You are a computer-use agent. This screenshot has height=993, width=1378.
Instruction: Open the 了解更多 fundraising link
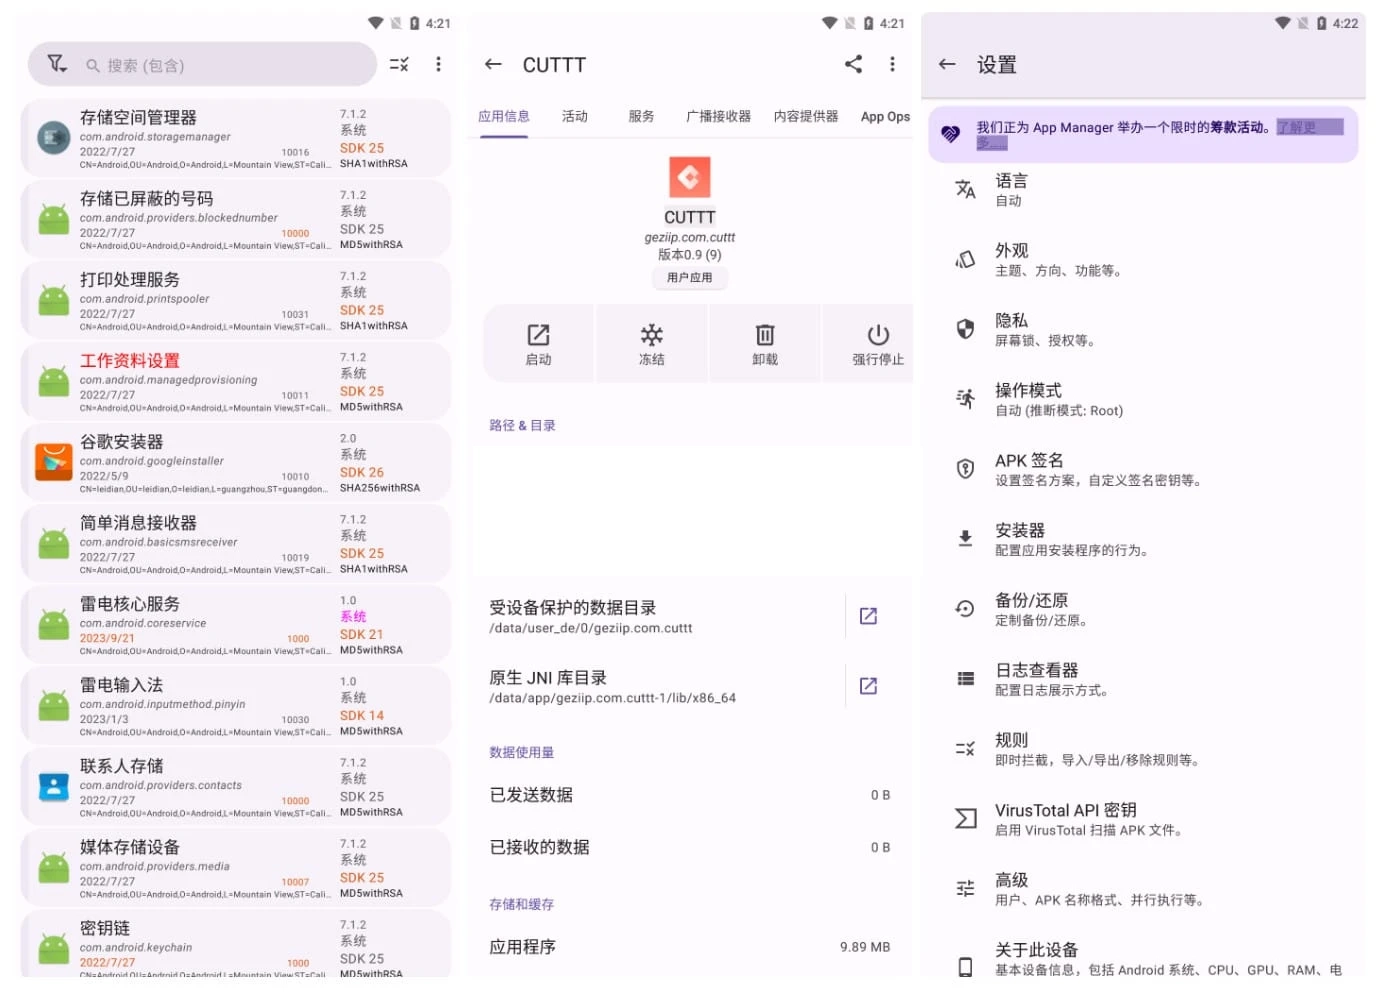coord(1297,128)
